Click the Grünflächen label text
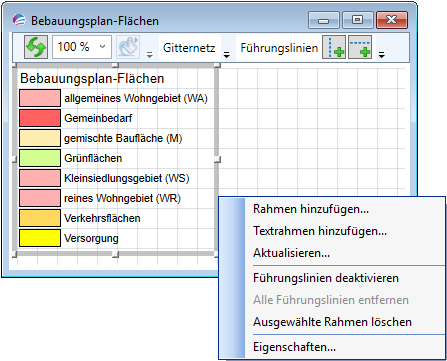447x361 pixels. click(93, 158)
